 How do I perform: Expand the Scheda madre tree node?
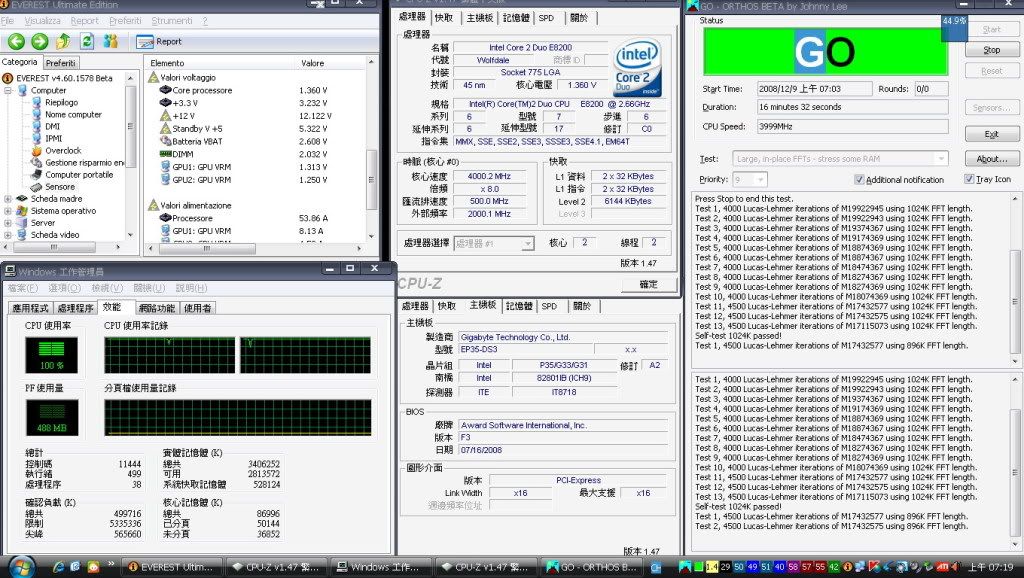pos(8,199)
